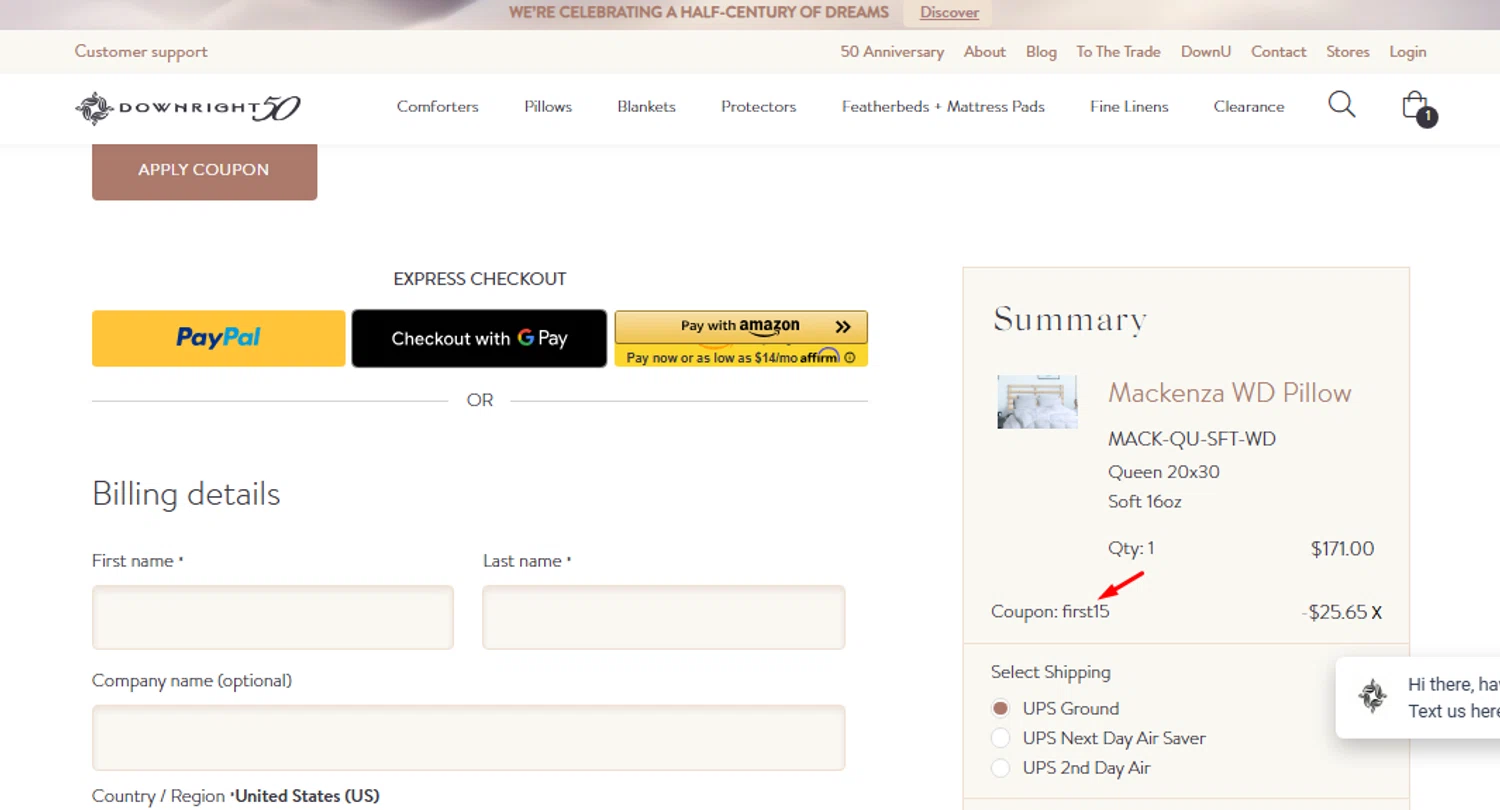Focus the Last name field
1500x810 pixels.
pyautogui.click(x=664, y=617)
